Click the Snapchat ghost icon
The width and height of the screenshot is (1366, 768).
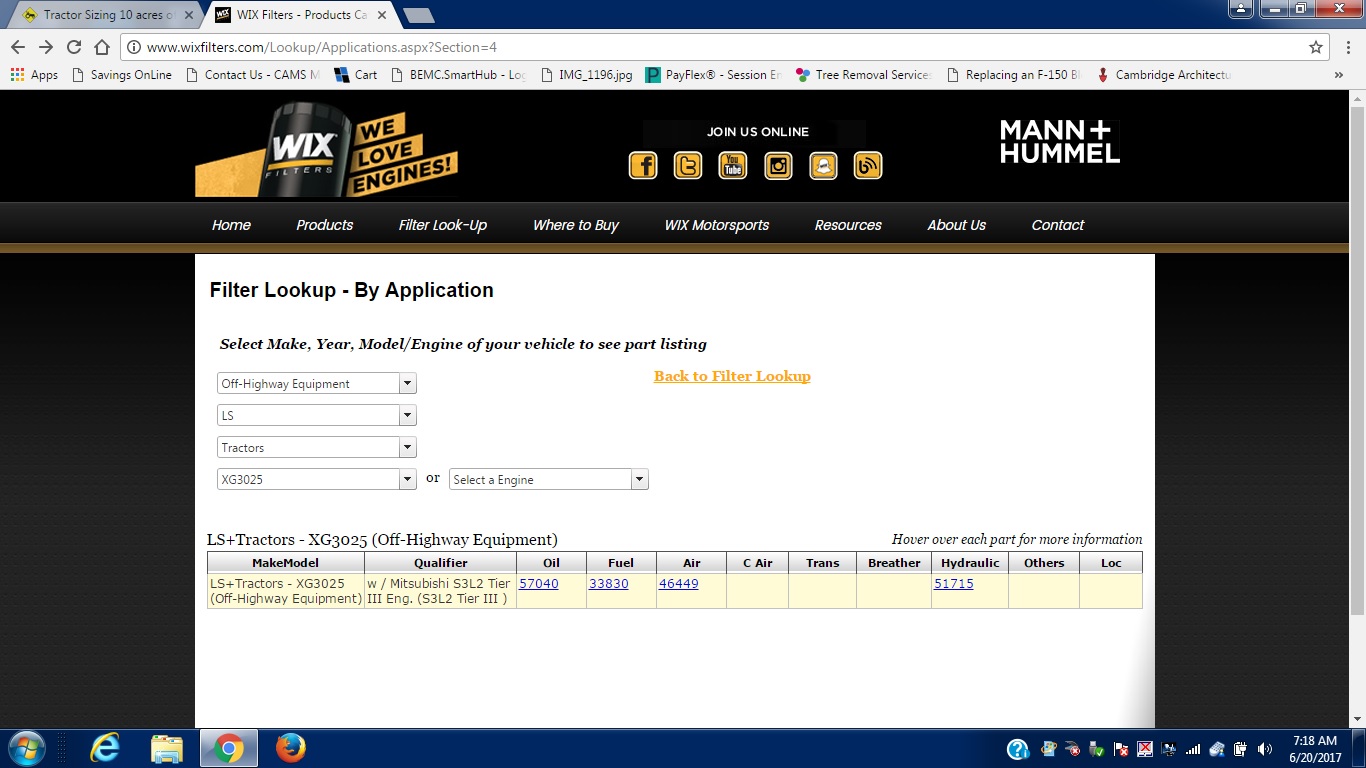823,165
